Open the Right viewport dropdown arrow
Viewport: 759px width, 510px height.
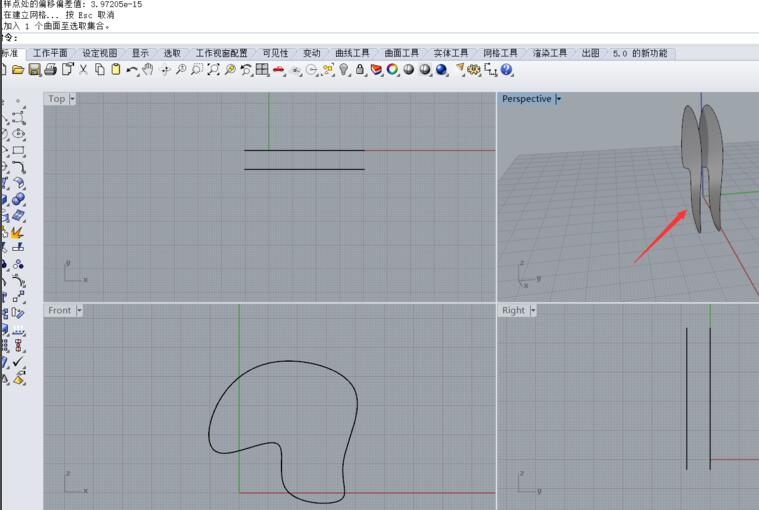(x=533, y=311)
